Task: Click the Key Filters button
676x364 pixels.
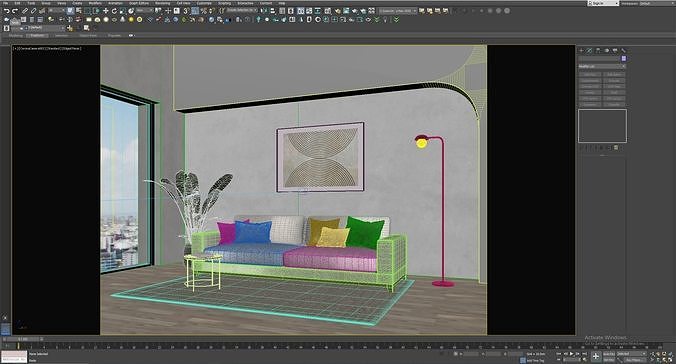Action: pyautogui.click(x=635, y=360)
